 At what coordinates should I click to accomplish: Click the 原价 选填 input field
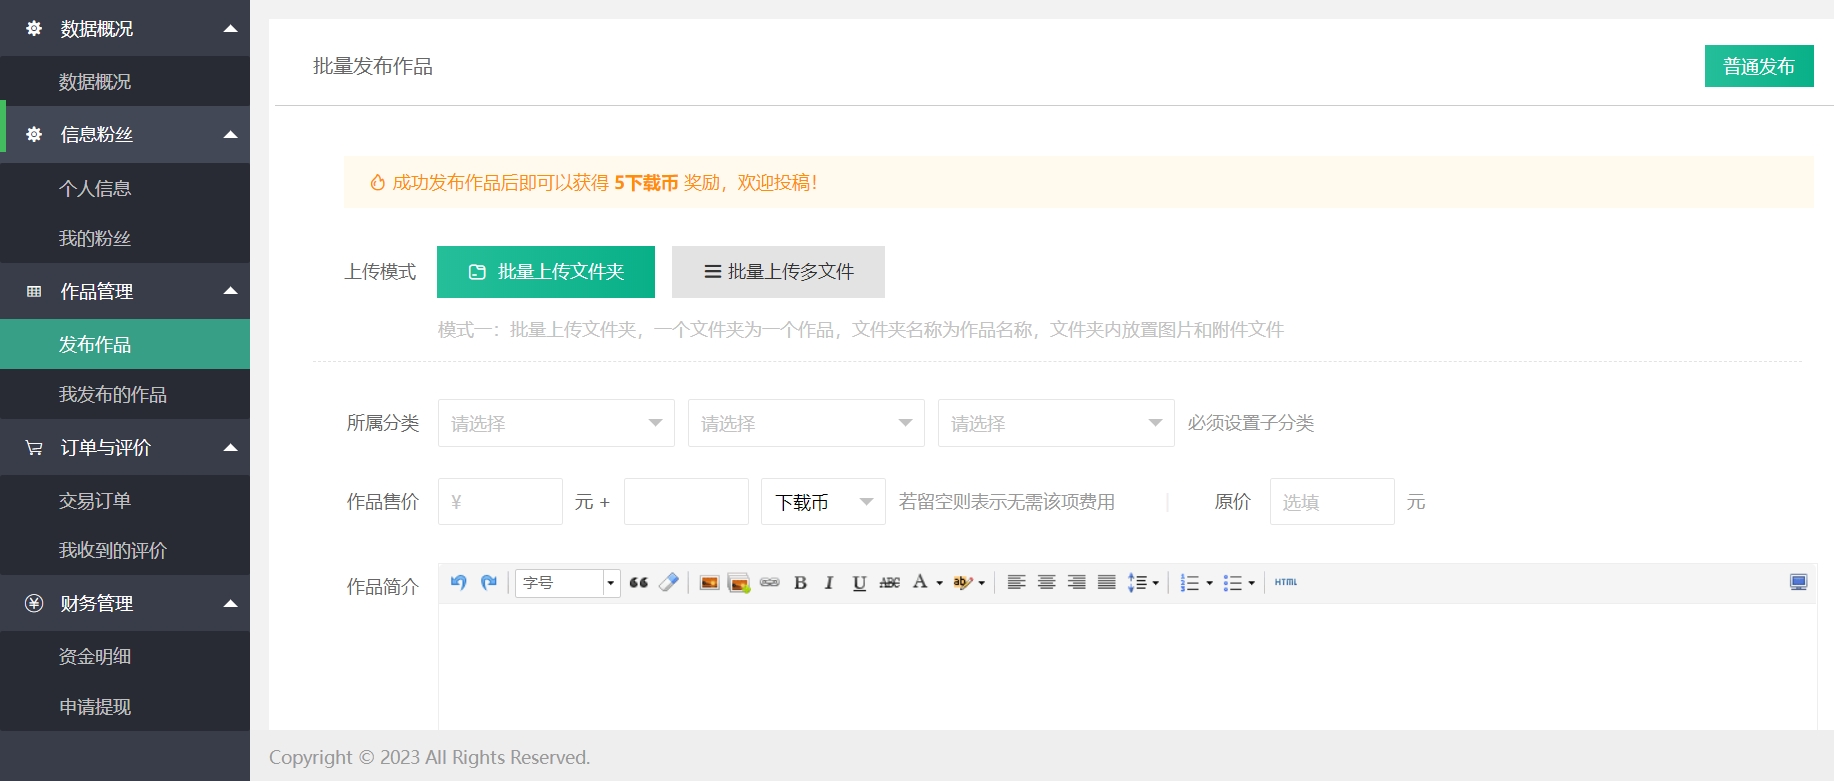click(1332, 501)
